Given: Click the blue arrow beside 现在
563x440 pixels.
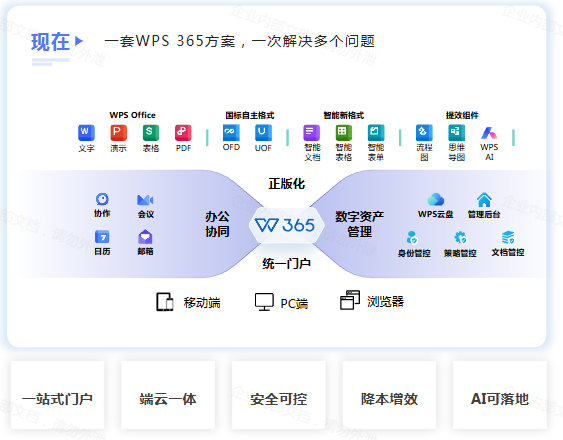Looking at the screenshot, I should coord(79,41).
